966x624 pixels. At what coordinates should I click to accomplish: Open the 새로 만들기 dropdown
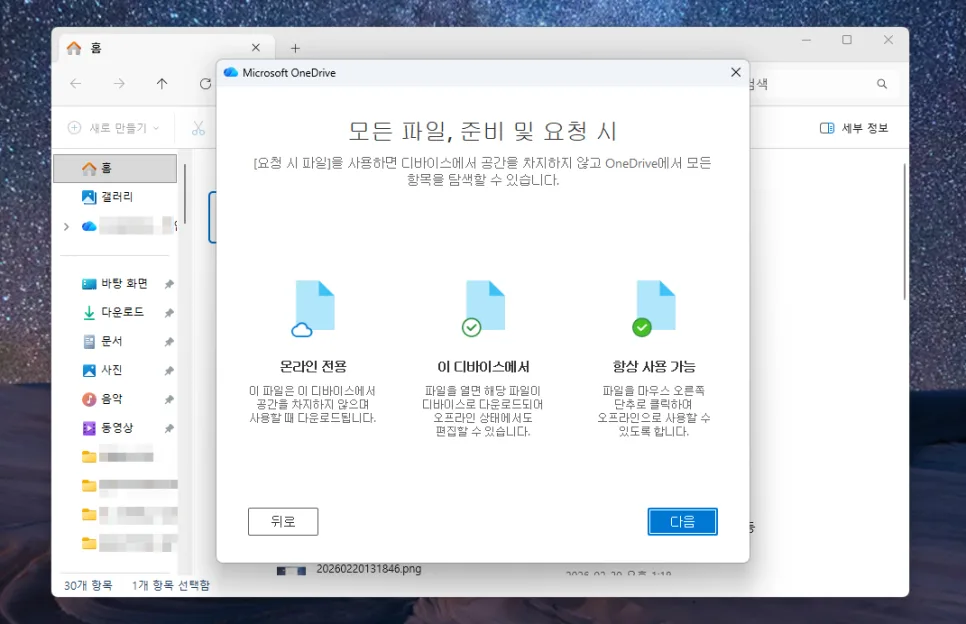click(114, 128)
